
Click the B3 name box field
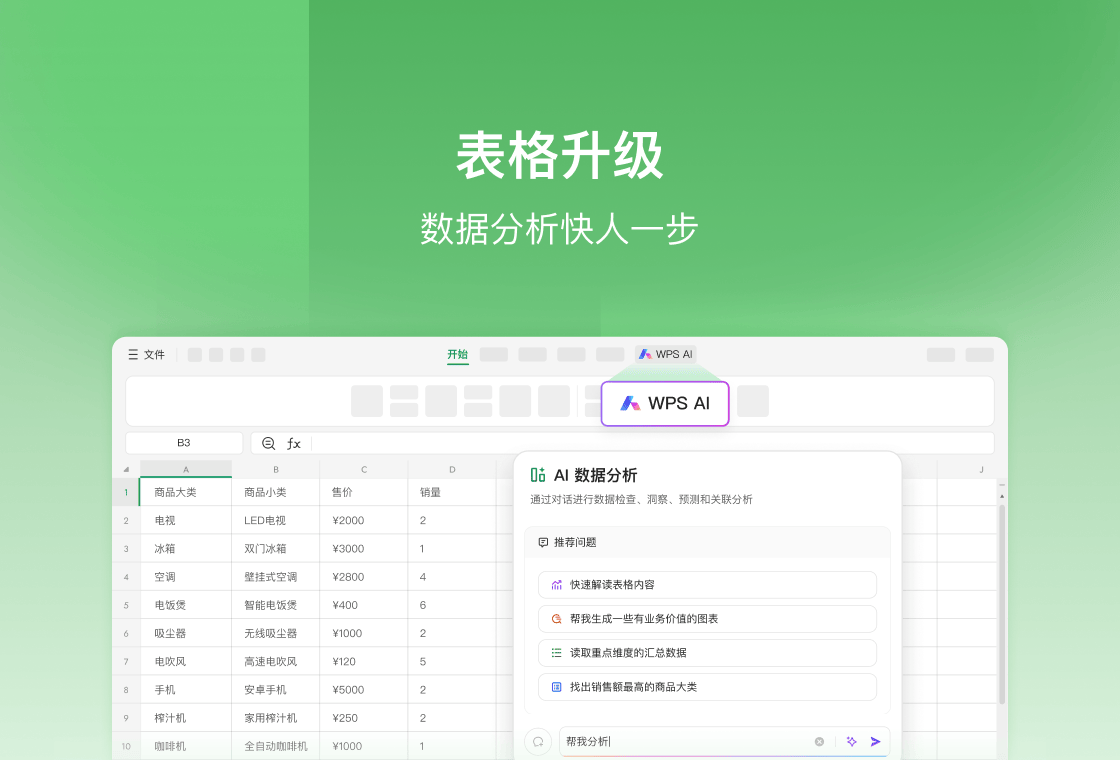[x=184, y=443]
